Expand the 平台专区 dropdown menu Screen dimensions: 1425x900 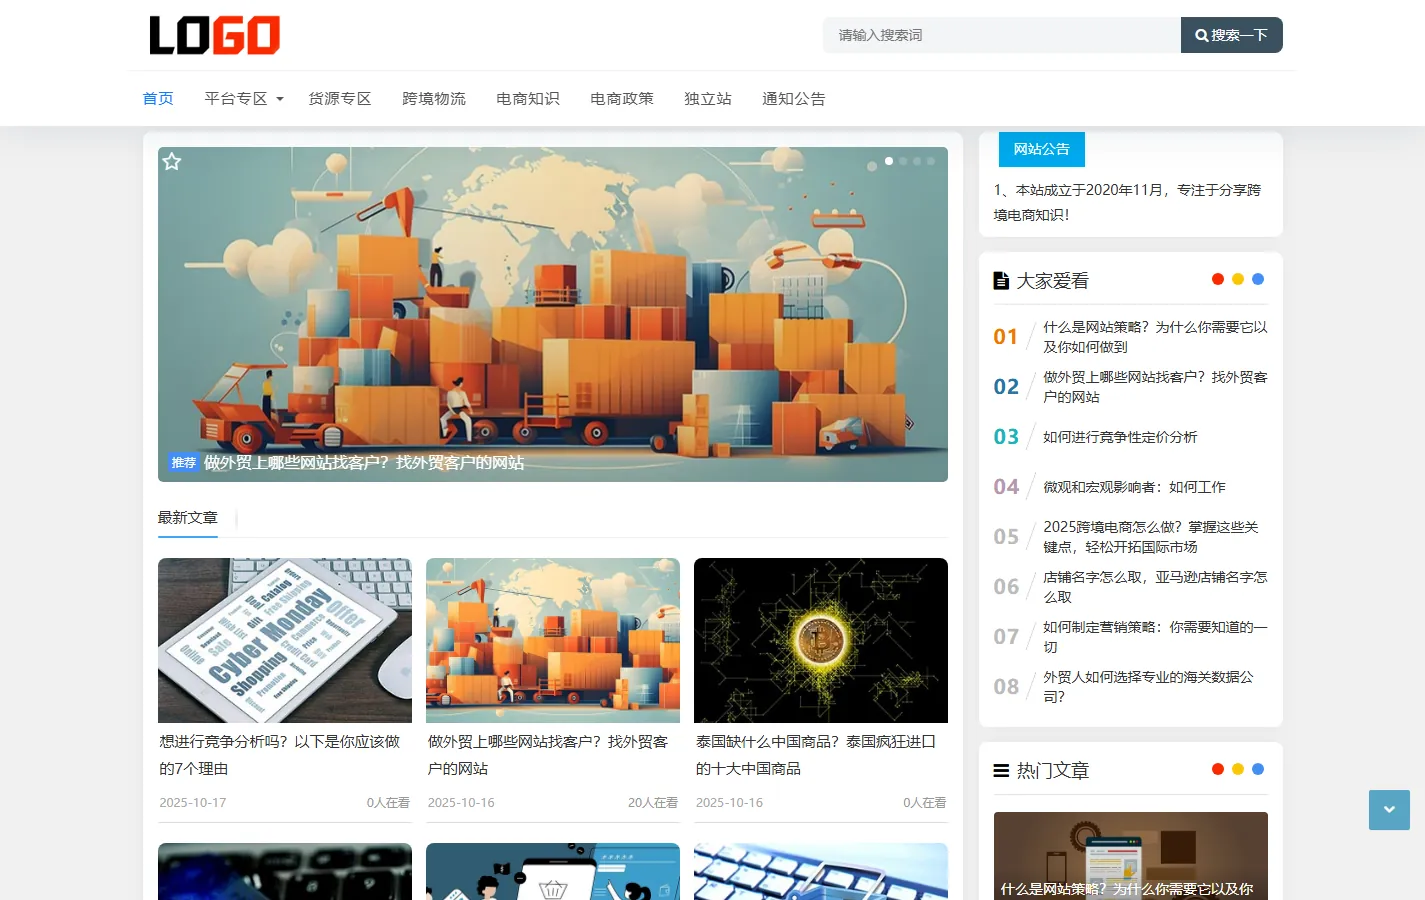(x=244, y=99)
